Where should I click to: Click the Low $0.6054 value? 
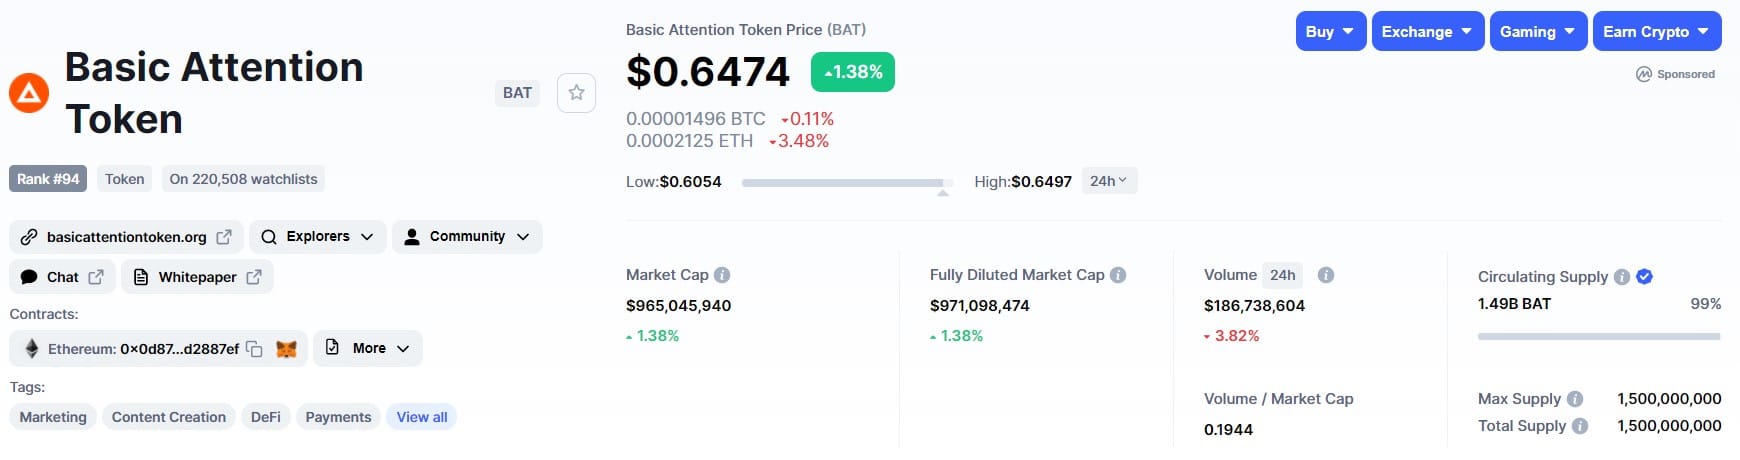[x=690, y=182]
